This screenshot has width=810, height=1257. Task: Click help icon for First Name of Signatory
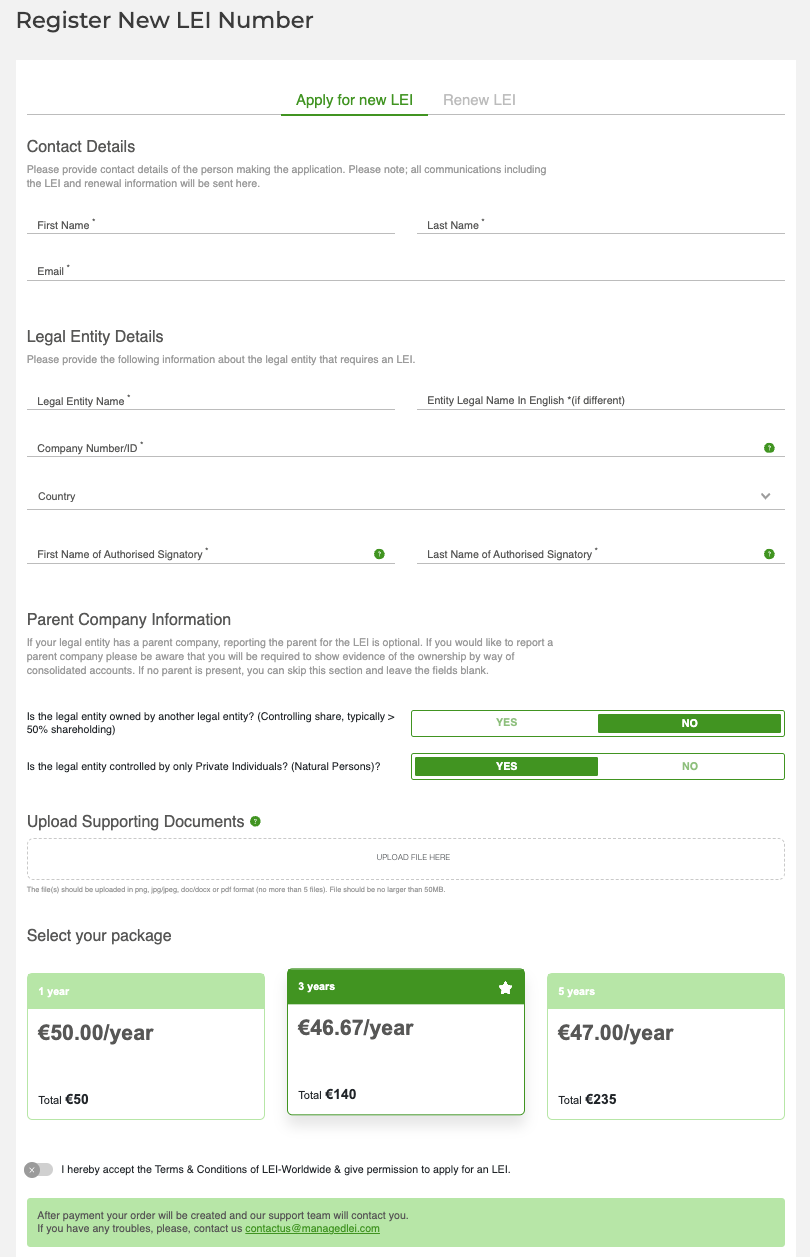point(379,554)
